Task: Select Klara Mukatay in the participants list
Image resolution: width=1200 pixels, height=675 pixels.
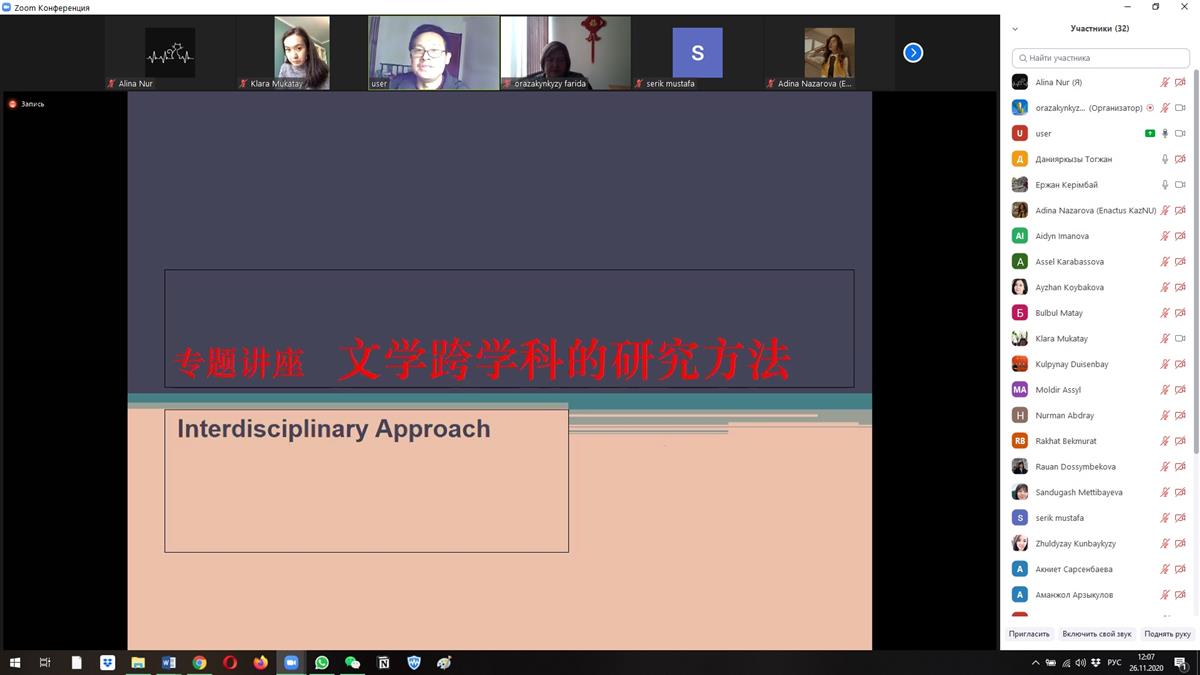Action: [1061, 339]
